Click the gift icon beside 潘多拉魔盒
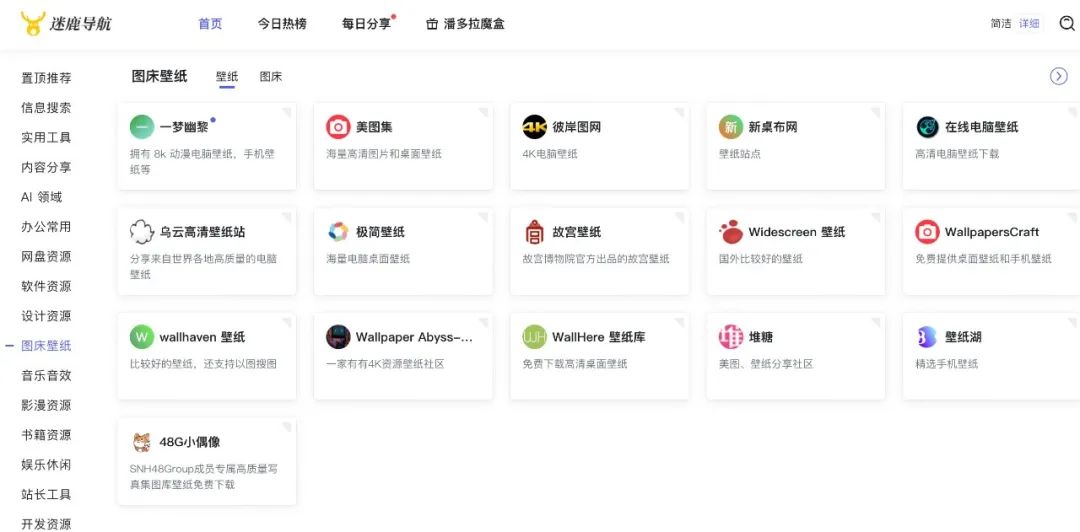Viewport: 1080px width, 532px height. [432, 24]
